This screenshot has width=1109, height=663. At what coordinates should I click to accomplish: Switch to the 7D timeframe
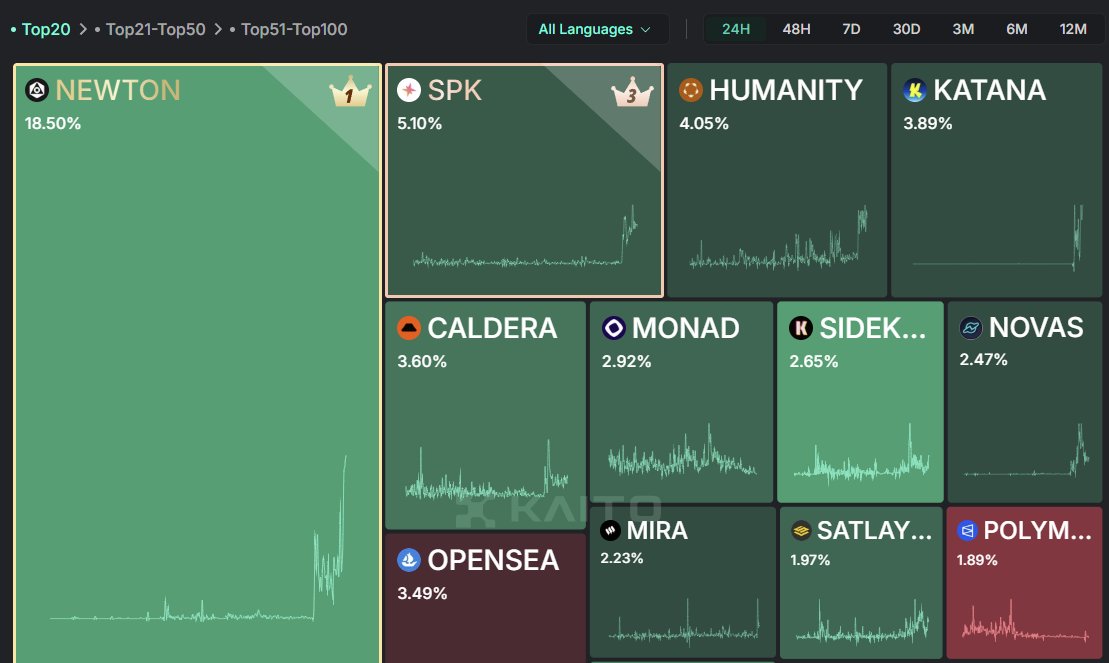(851, 29)
